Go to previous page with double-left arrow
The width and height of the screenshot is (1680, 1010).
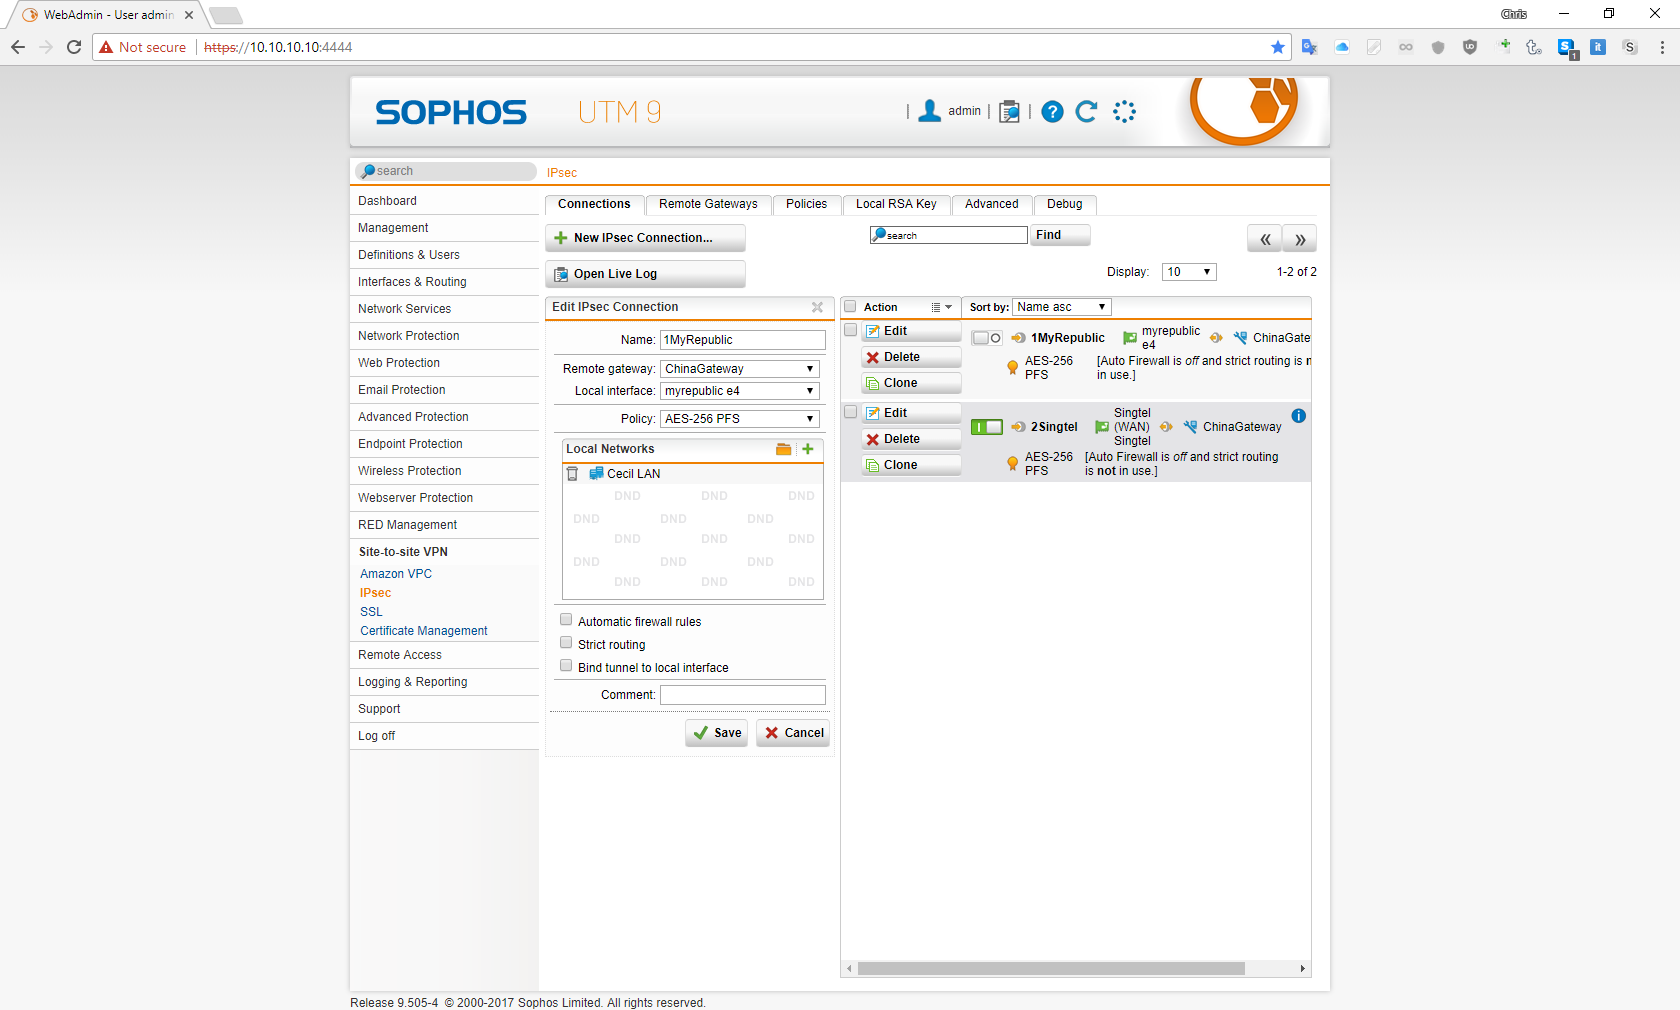[x=1265, y=239]
